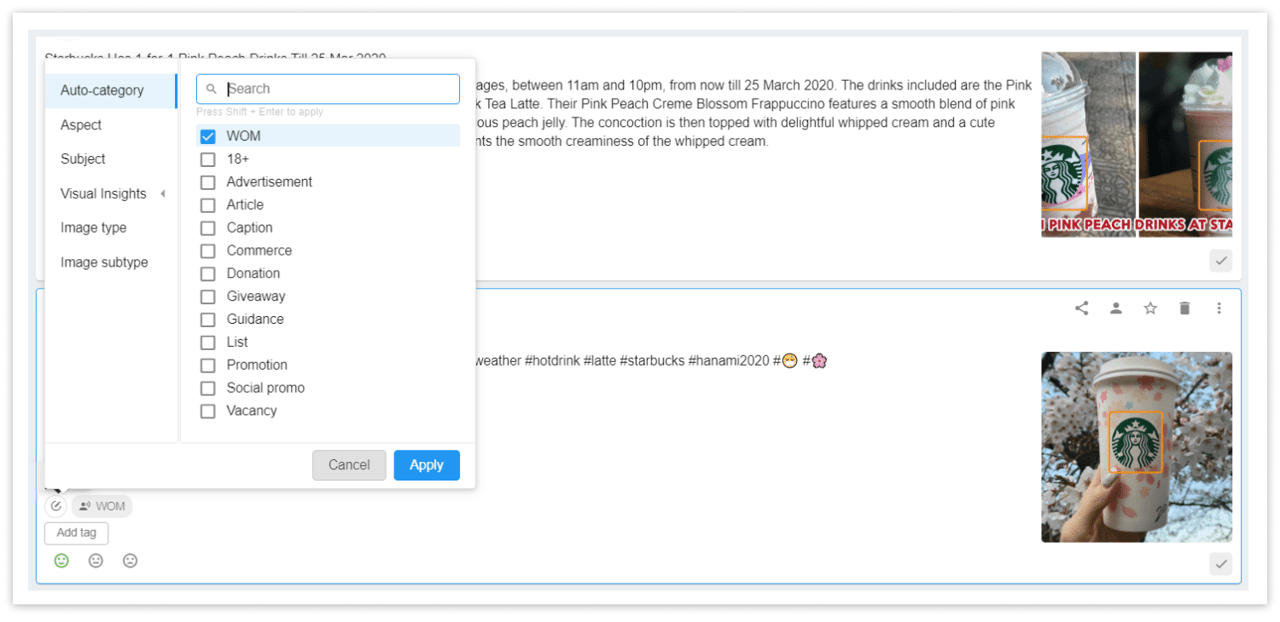1280x622 pixels.
Task: Uncheck the WOM checkbox
Action: point(208,136)
